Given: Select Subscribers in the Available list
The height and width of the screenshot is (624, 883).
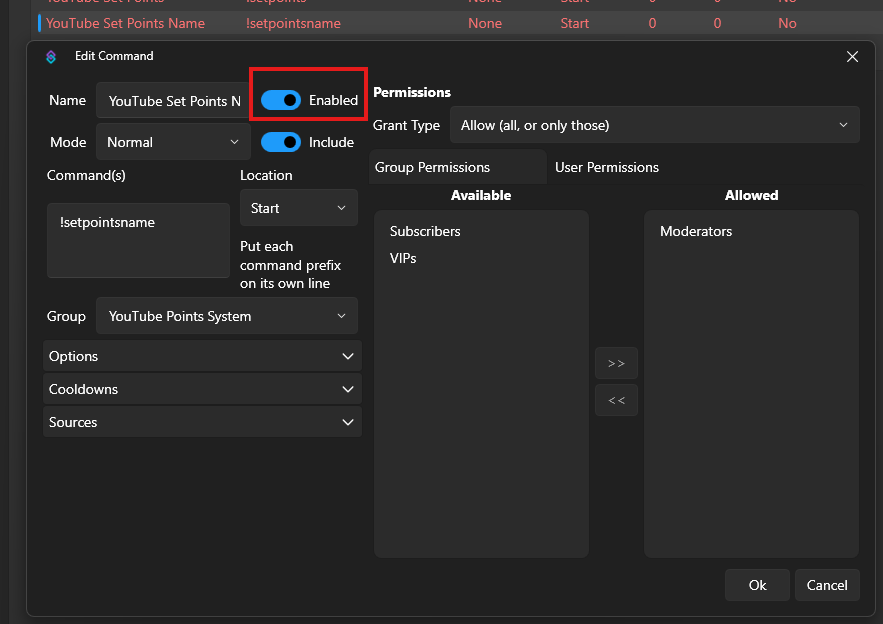Looking at the screenshot, I should (x=425, y=231).
